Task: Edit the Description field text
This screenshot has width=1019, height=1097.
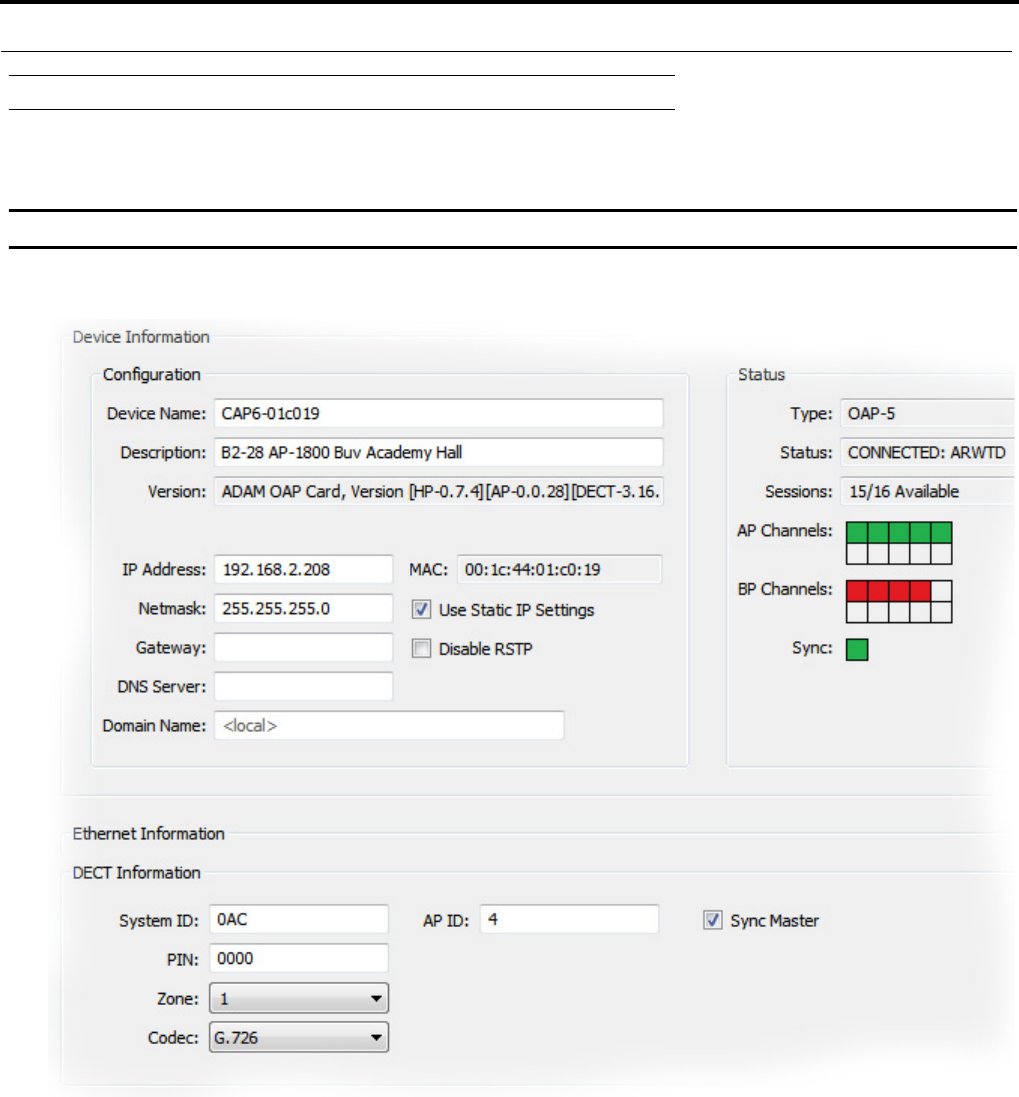Action: (439, 453)
